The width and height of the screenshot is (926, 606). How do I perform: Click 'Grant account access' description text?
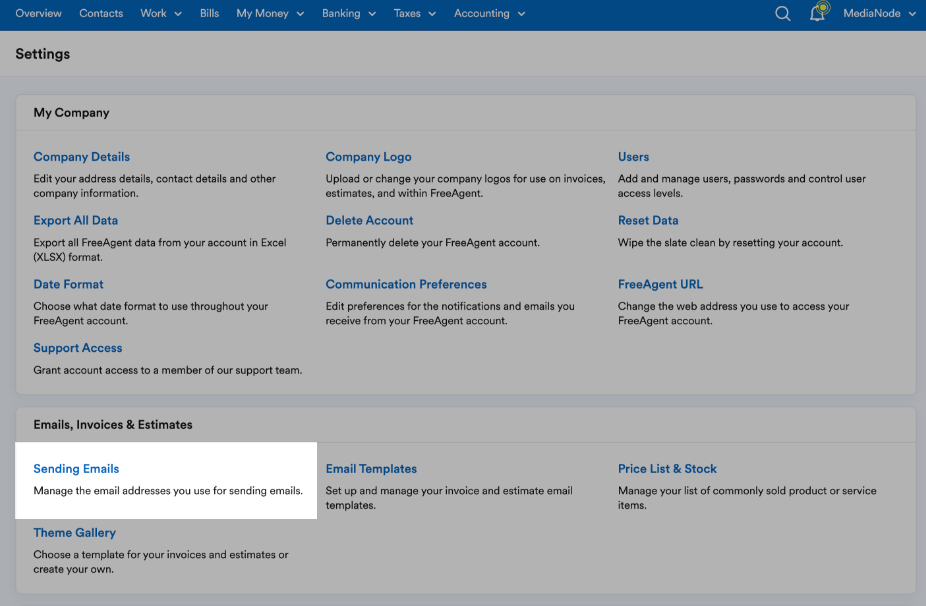168,370
